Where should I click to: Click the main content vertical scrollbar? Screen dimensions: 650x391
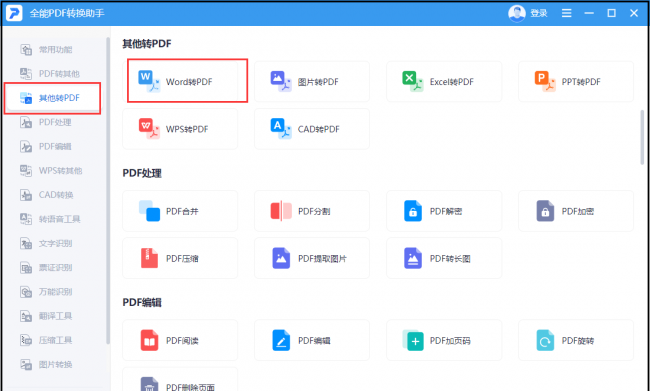click(643, 137)
